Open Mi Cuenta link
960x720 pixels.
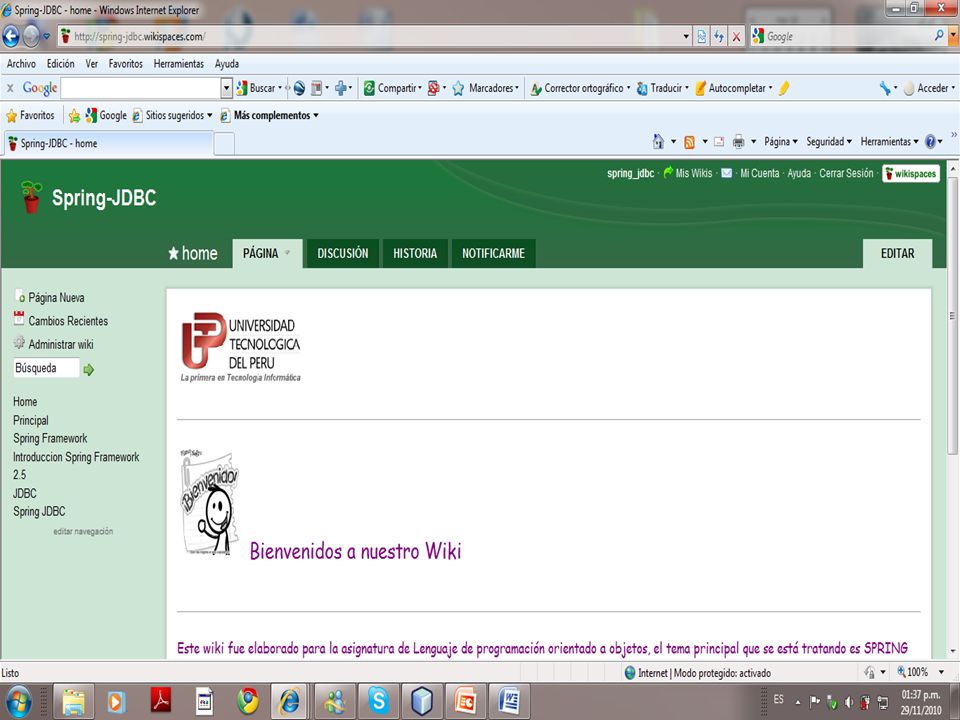click(759, 173)
